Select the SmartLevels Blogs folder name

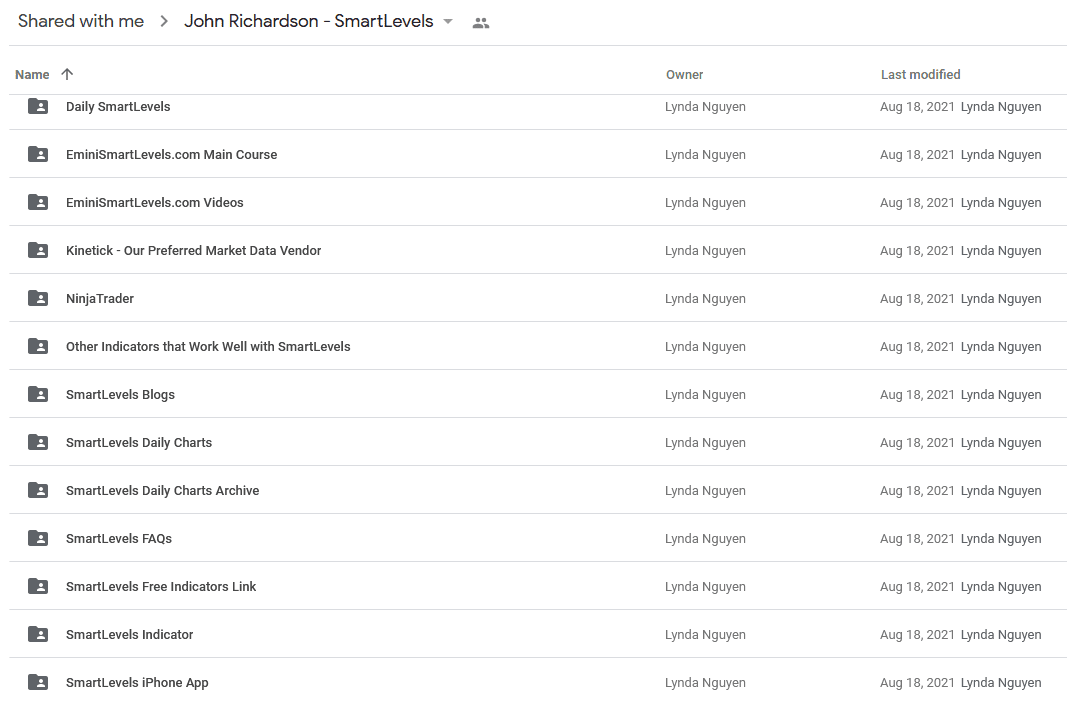(120, 395)
